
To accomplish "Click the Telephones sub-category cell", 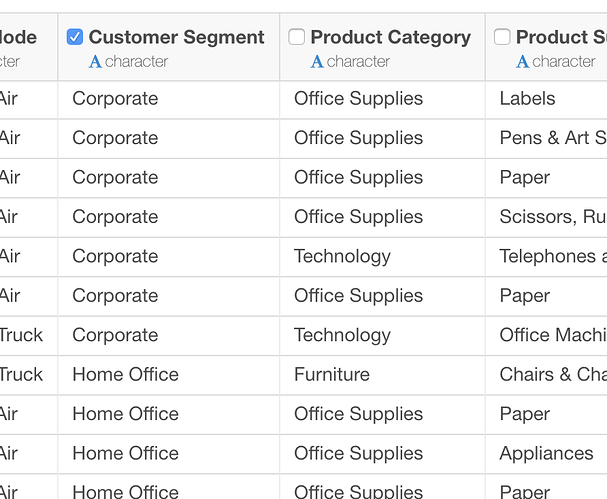I will (546, 257).
